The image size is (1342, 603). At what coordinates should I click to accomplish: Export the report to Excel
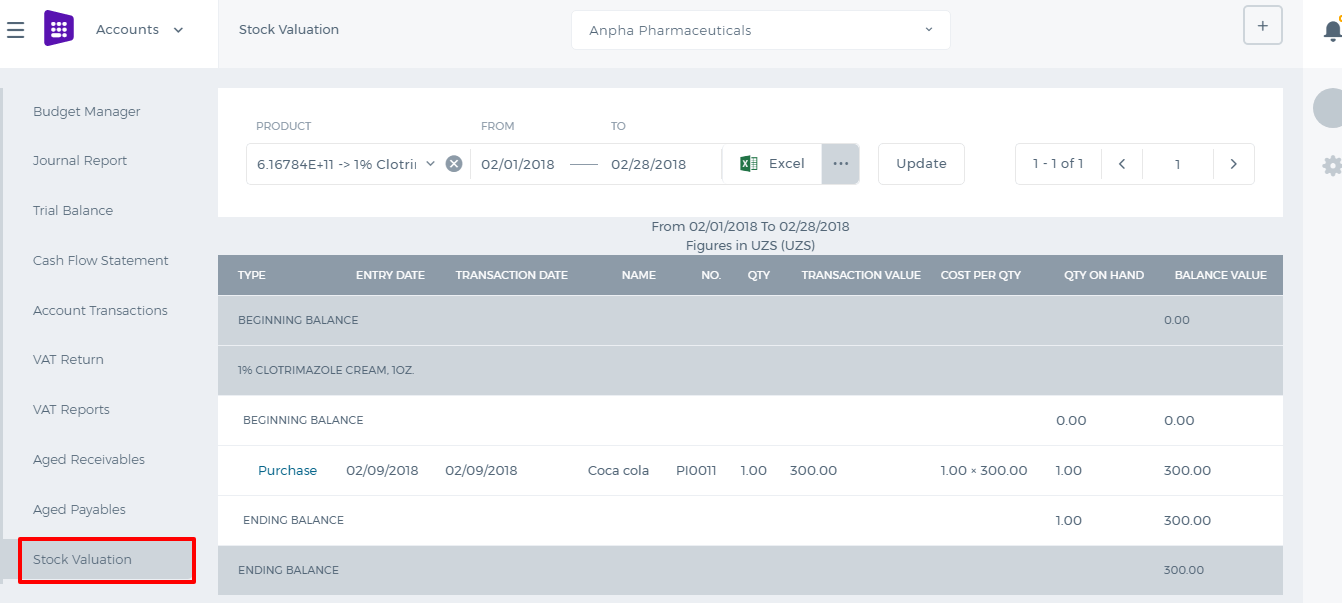point(772,164)
